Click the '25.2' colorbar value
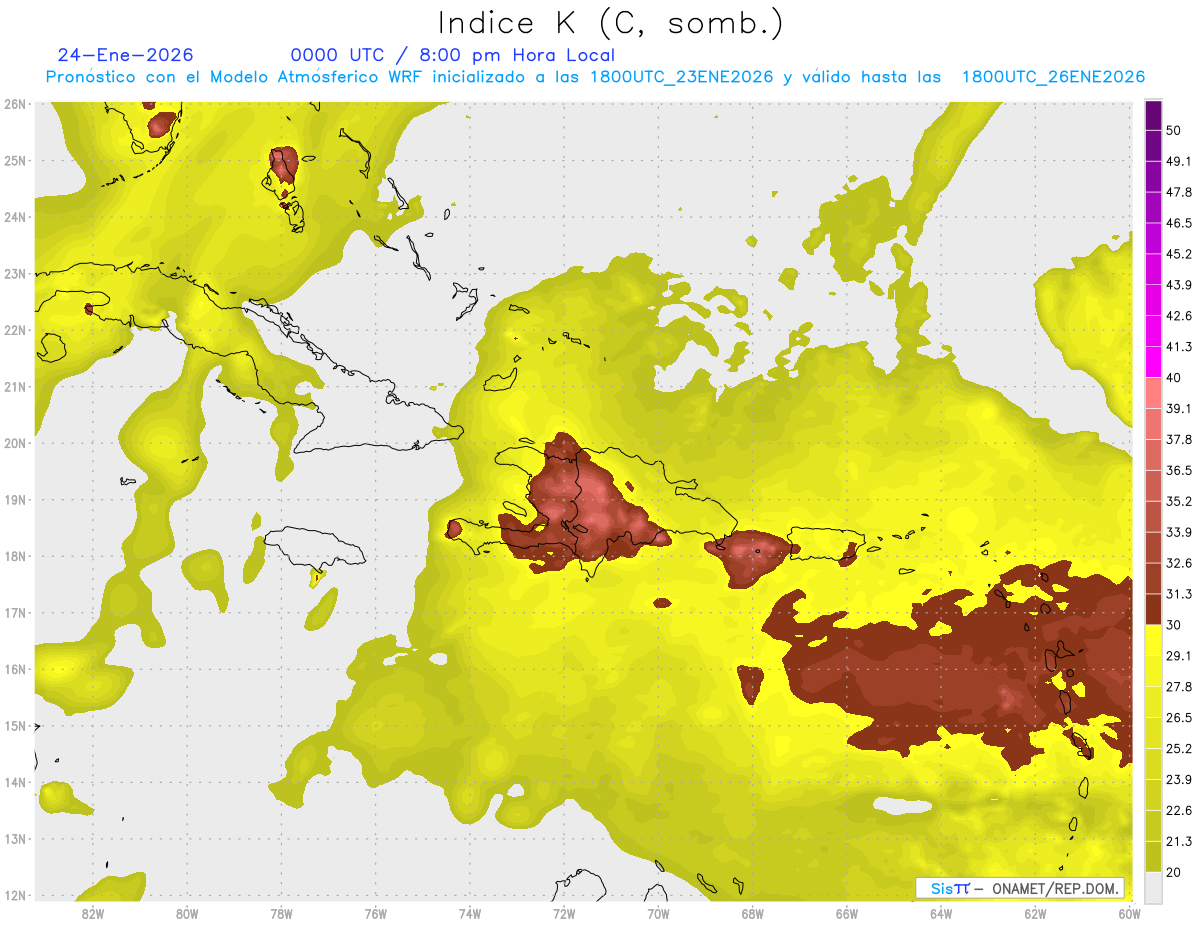Image resolution: width=1200 pixels, height=927 pixels. click(x=1179, y=749)
